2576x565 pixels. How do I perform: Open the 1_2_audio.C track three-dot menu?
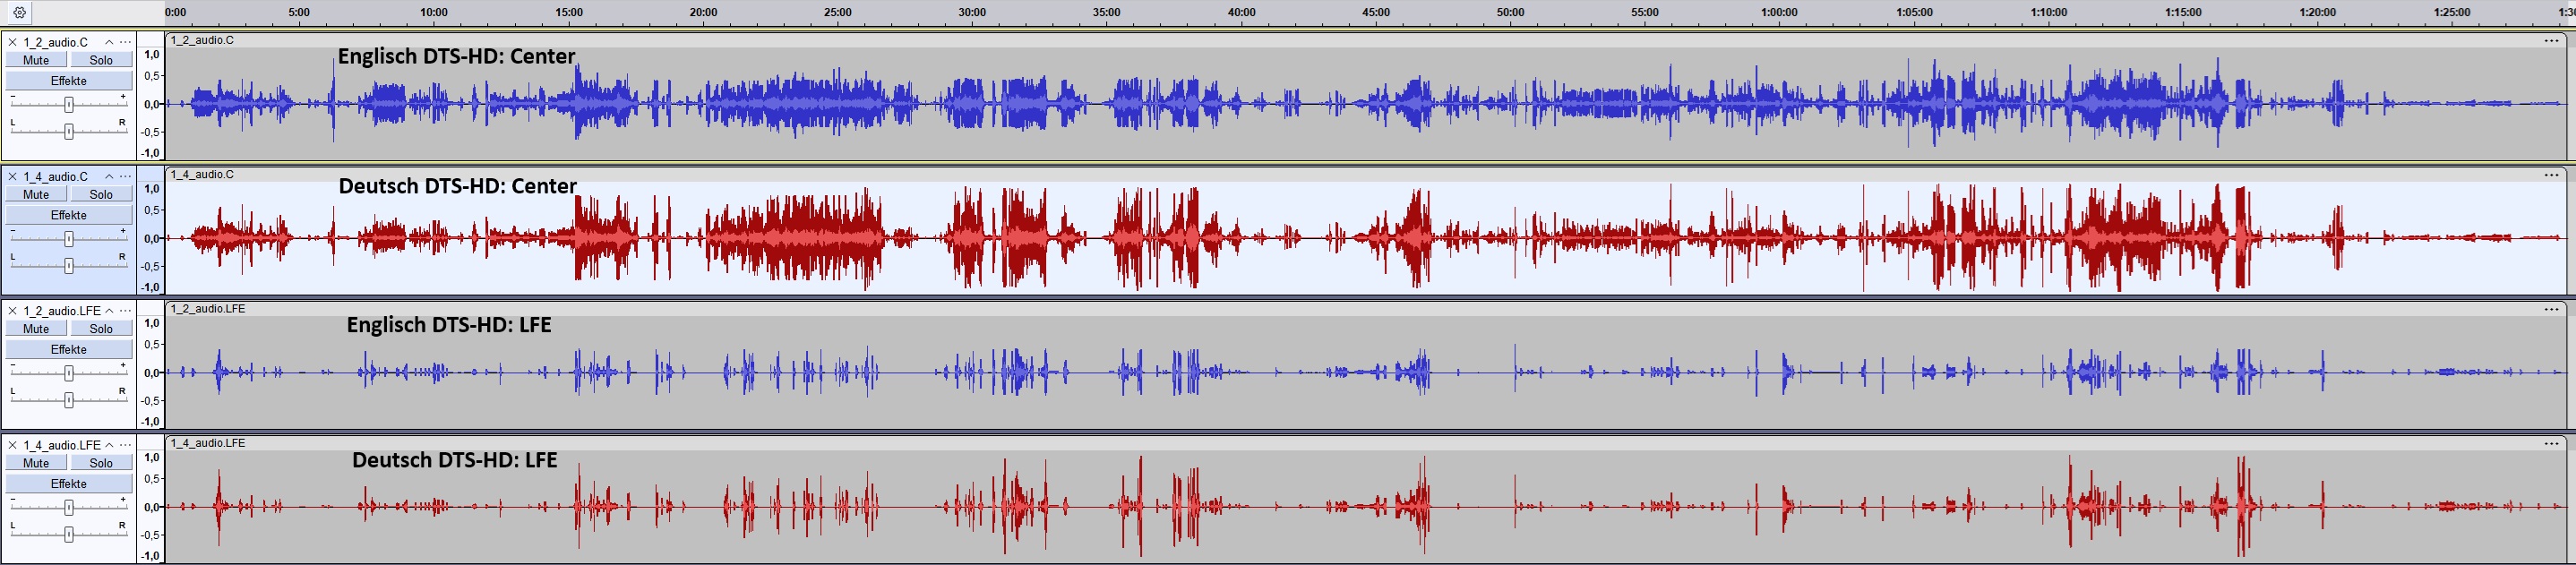(x=125, y=42)
